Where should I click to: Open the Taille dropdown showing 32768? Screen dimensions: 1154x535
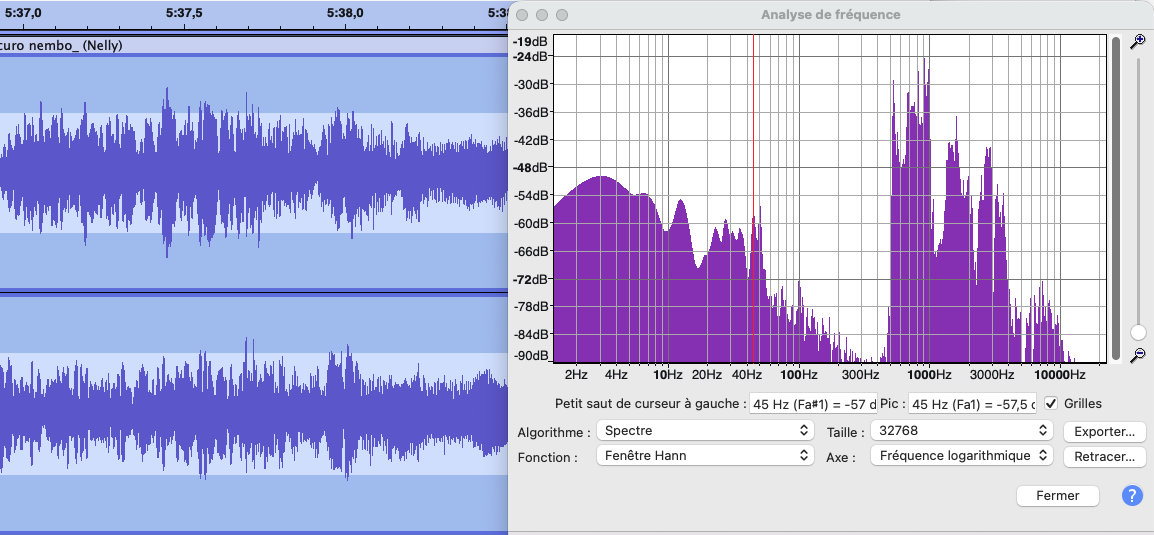tap(962, 431)
